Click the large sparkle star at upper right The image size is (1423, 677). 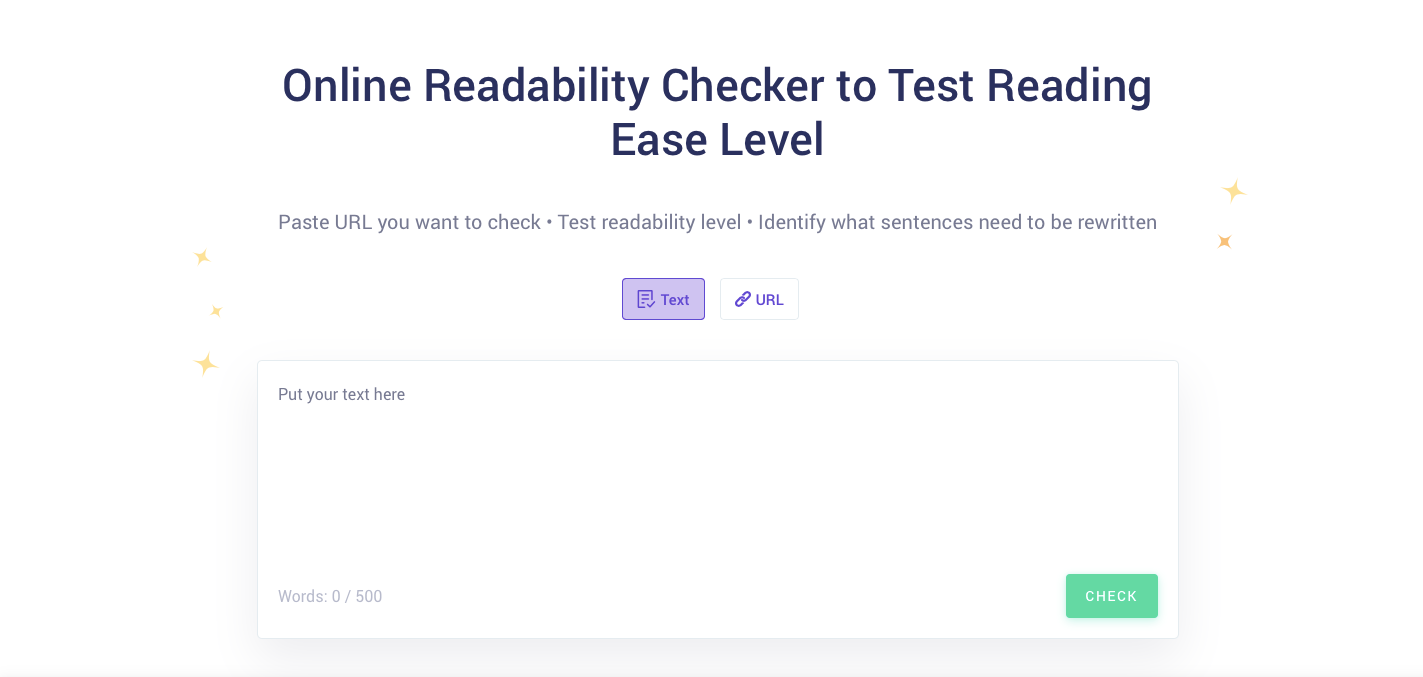(1234, 190)
